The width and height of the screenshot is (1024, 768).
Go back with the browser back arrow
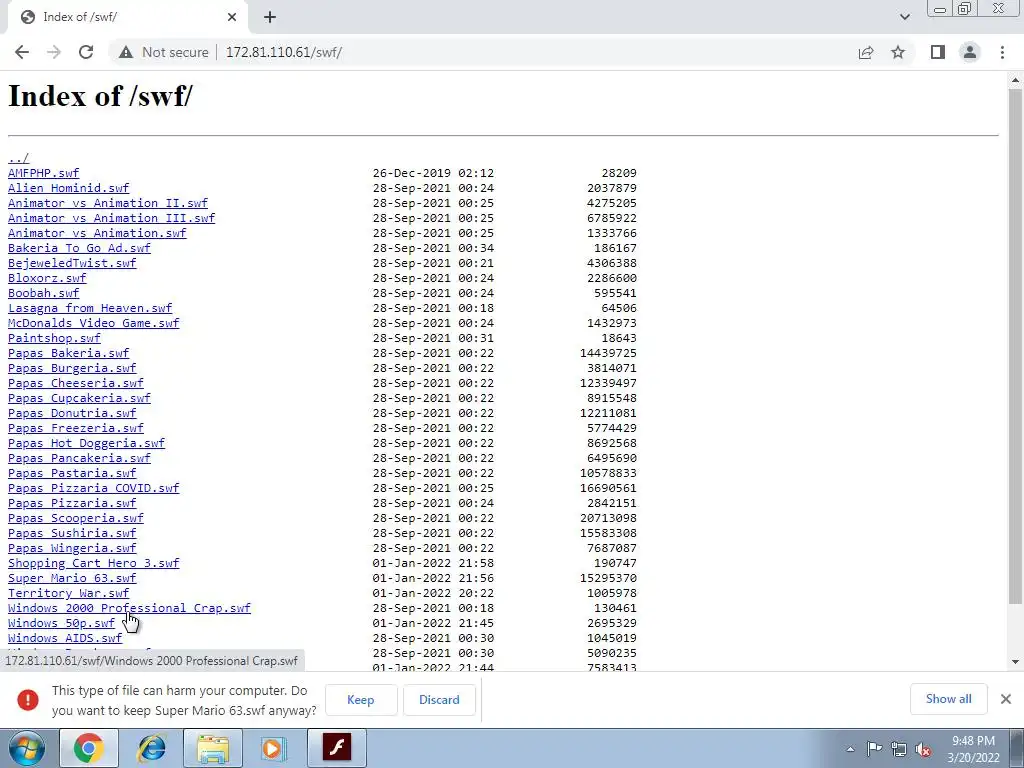pyautogui.click(x=22, y=52)
